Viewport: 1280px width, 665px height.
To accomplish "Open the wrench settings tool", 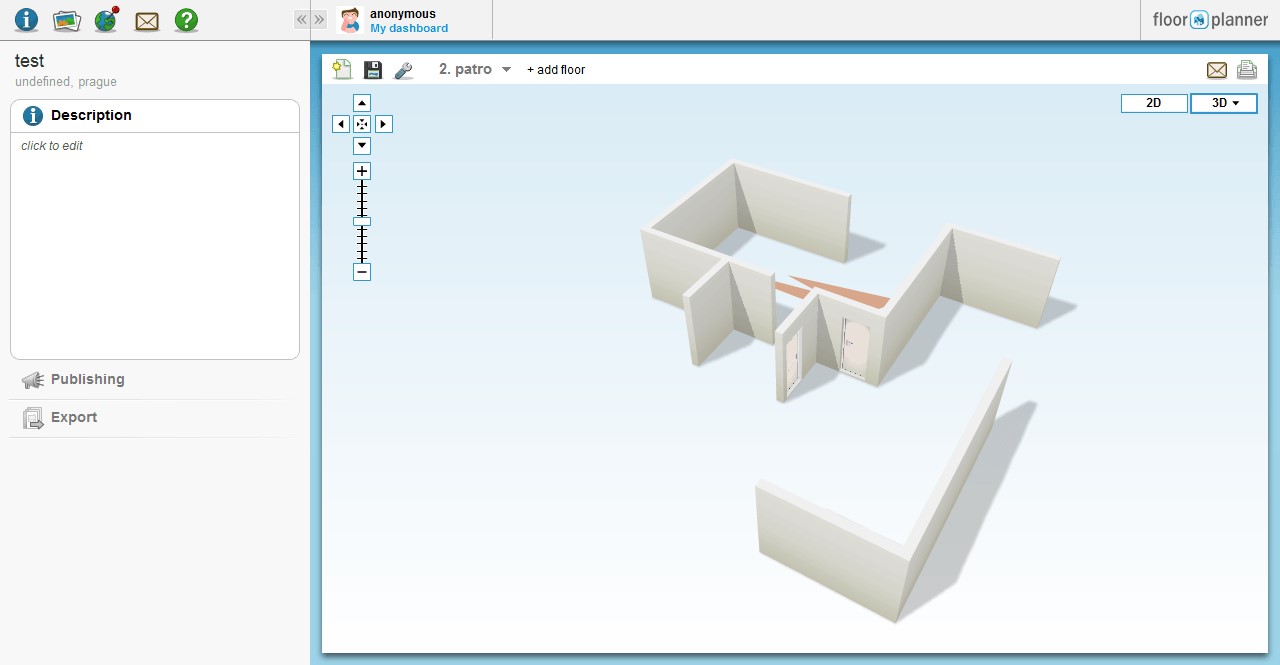I will 403,70.
